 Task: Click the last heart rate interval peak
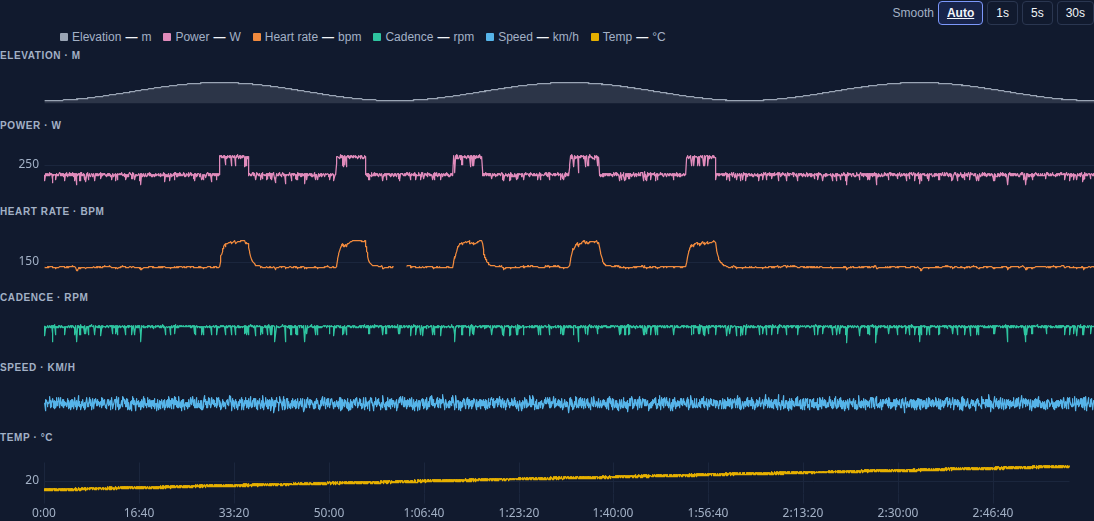pos(702,244)
